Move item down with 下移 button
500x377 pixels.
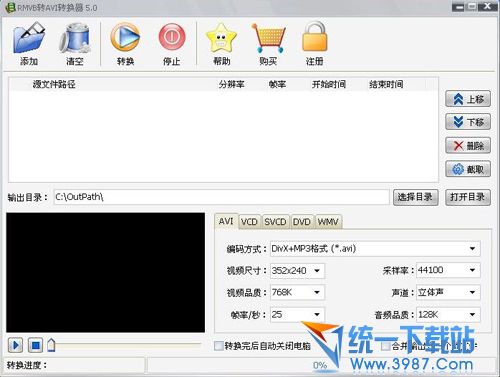point(468,122)
